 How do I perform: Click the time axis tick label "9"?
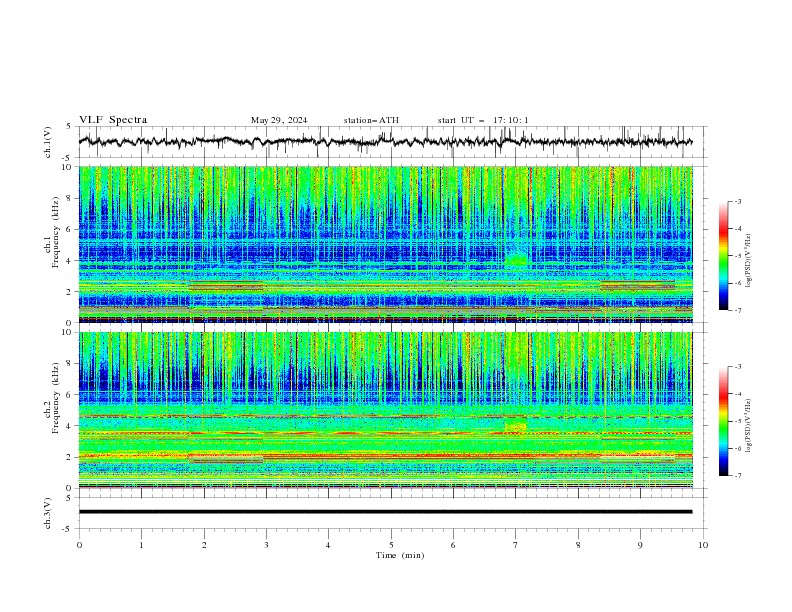(640, 545)
